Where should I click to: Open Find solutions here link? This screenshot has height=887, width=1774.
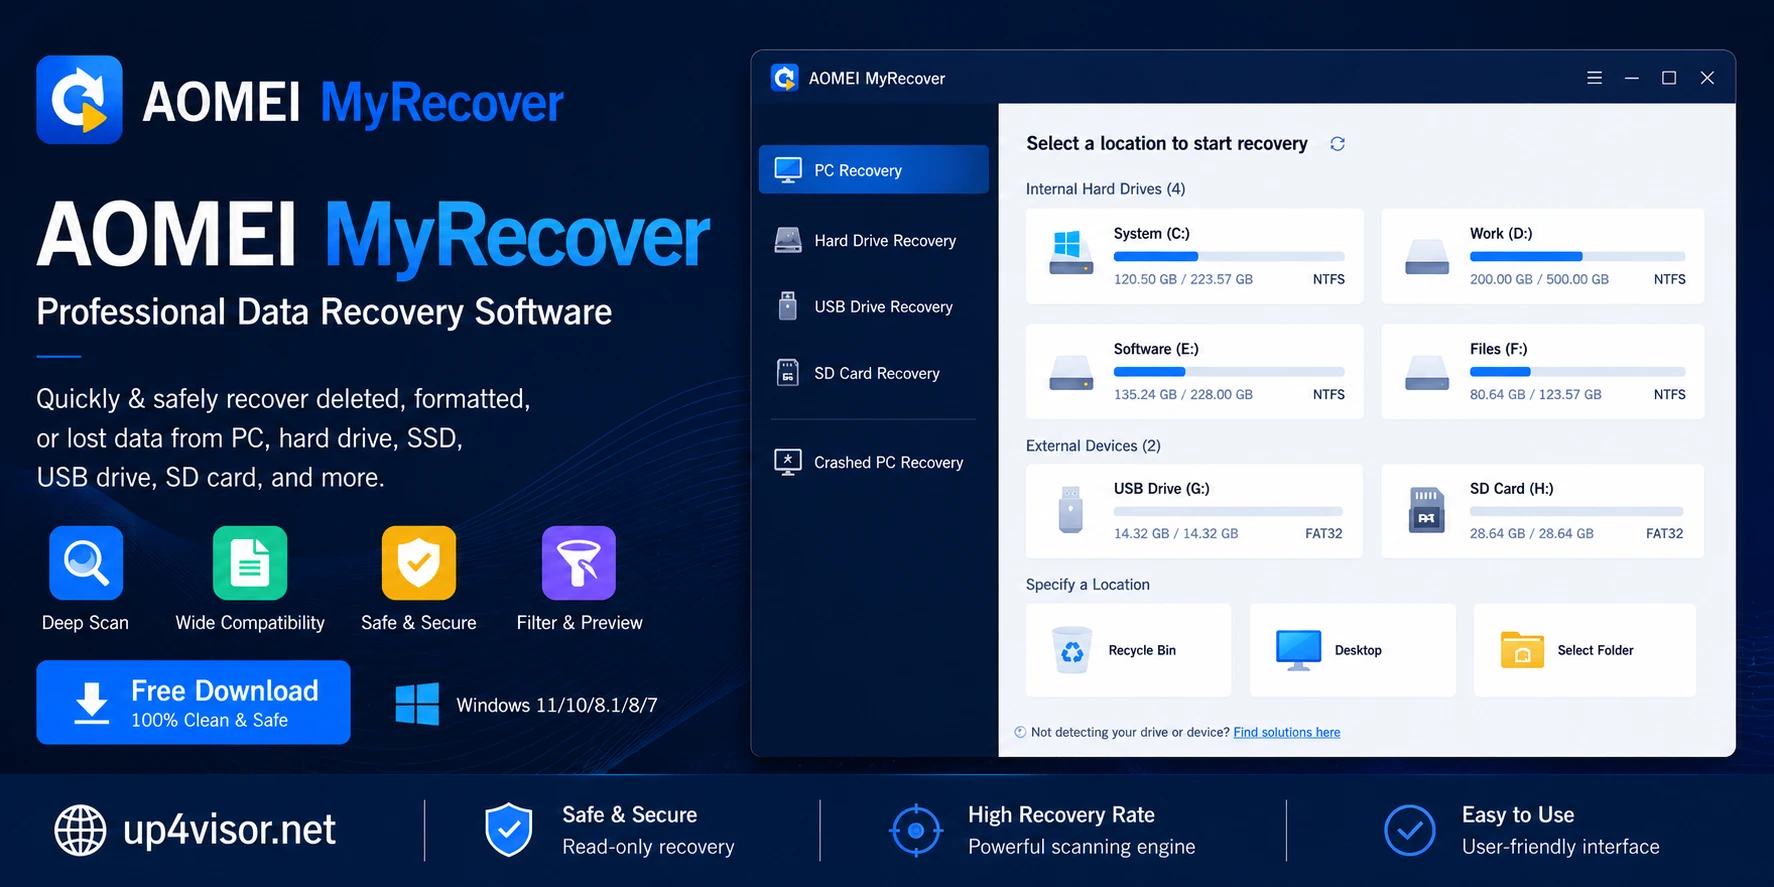click(1286, 732)
